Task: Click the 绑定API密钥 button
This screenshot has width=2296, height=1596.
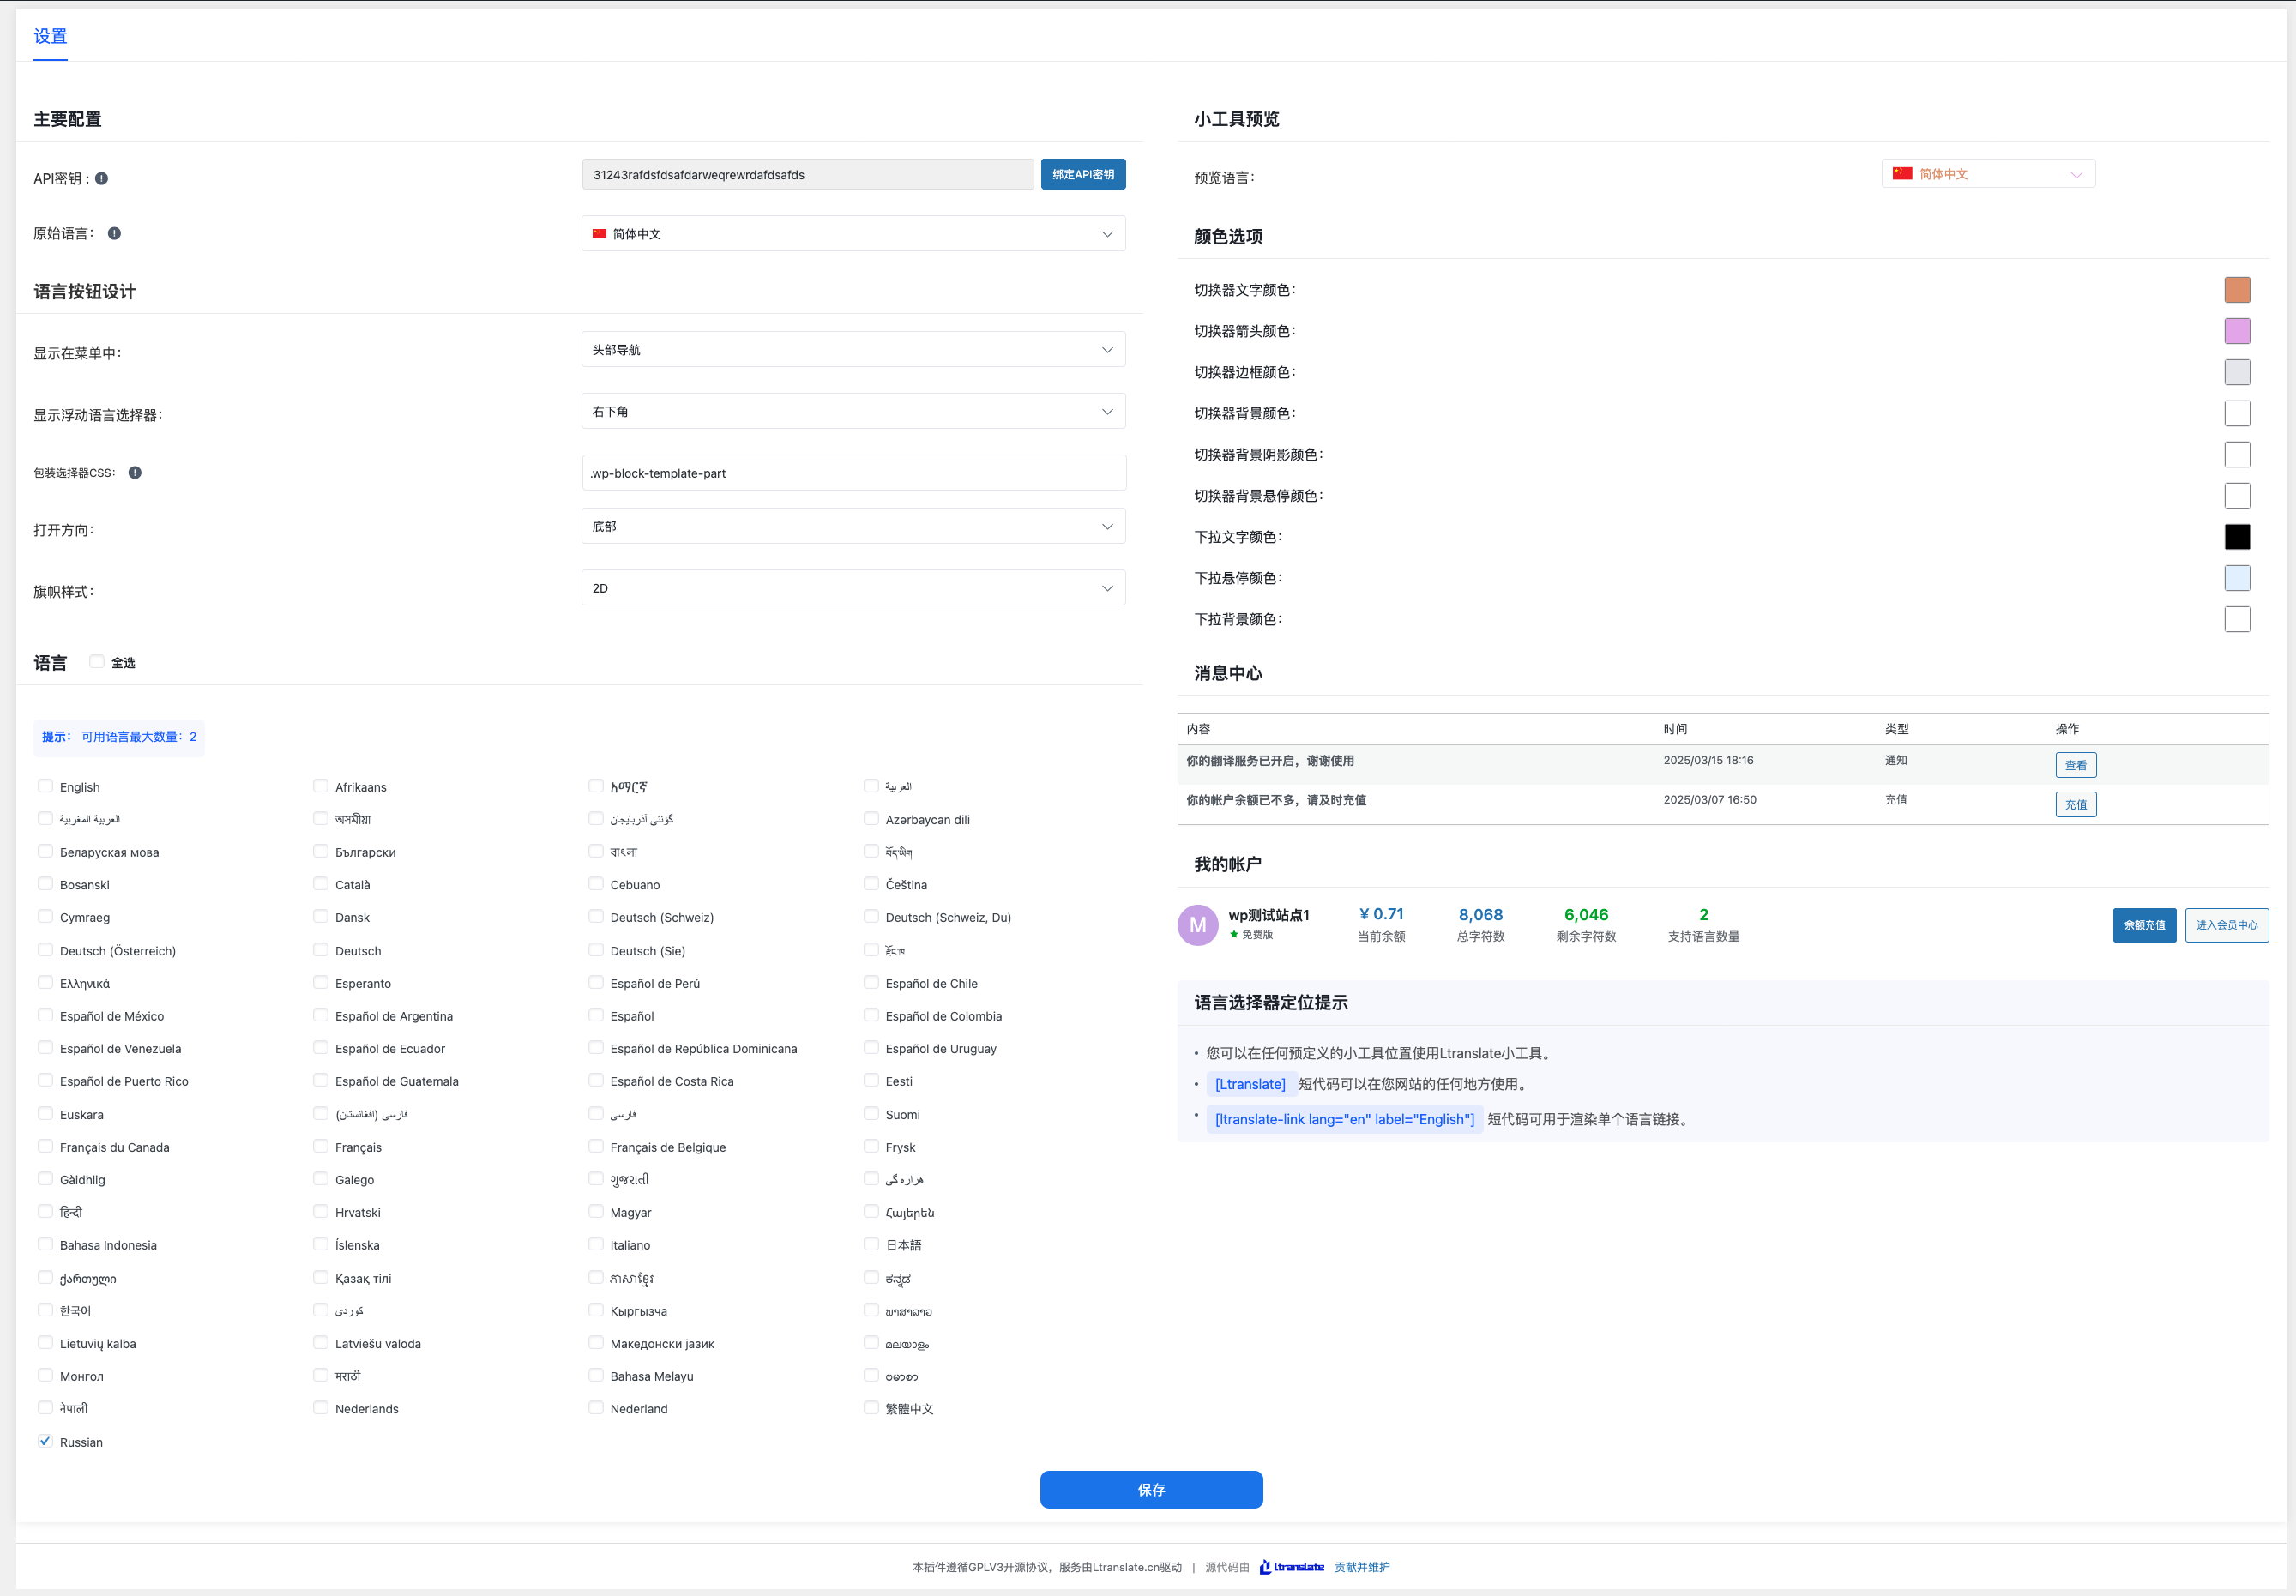Action: coord(1083,175)
